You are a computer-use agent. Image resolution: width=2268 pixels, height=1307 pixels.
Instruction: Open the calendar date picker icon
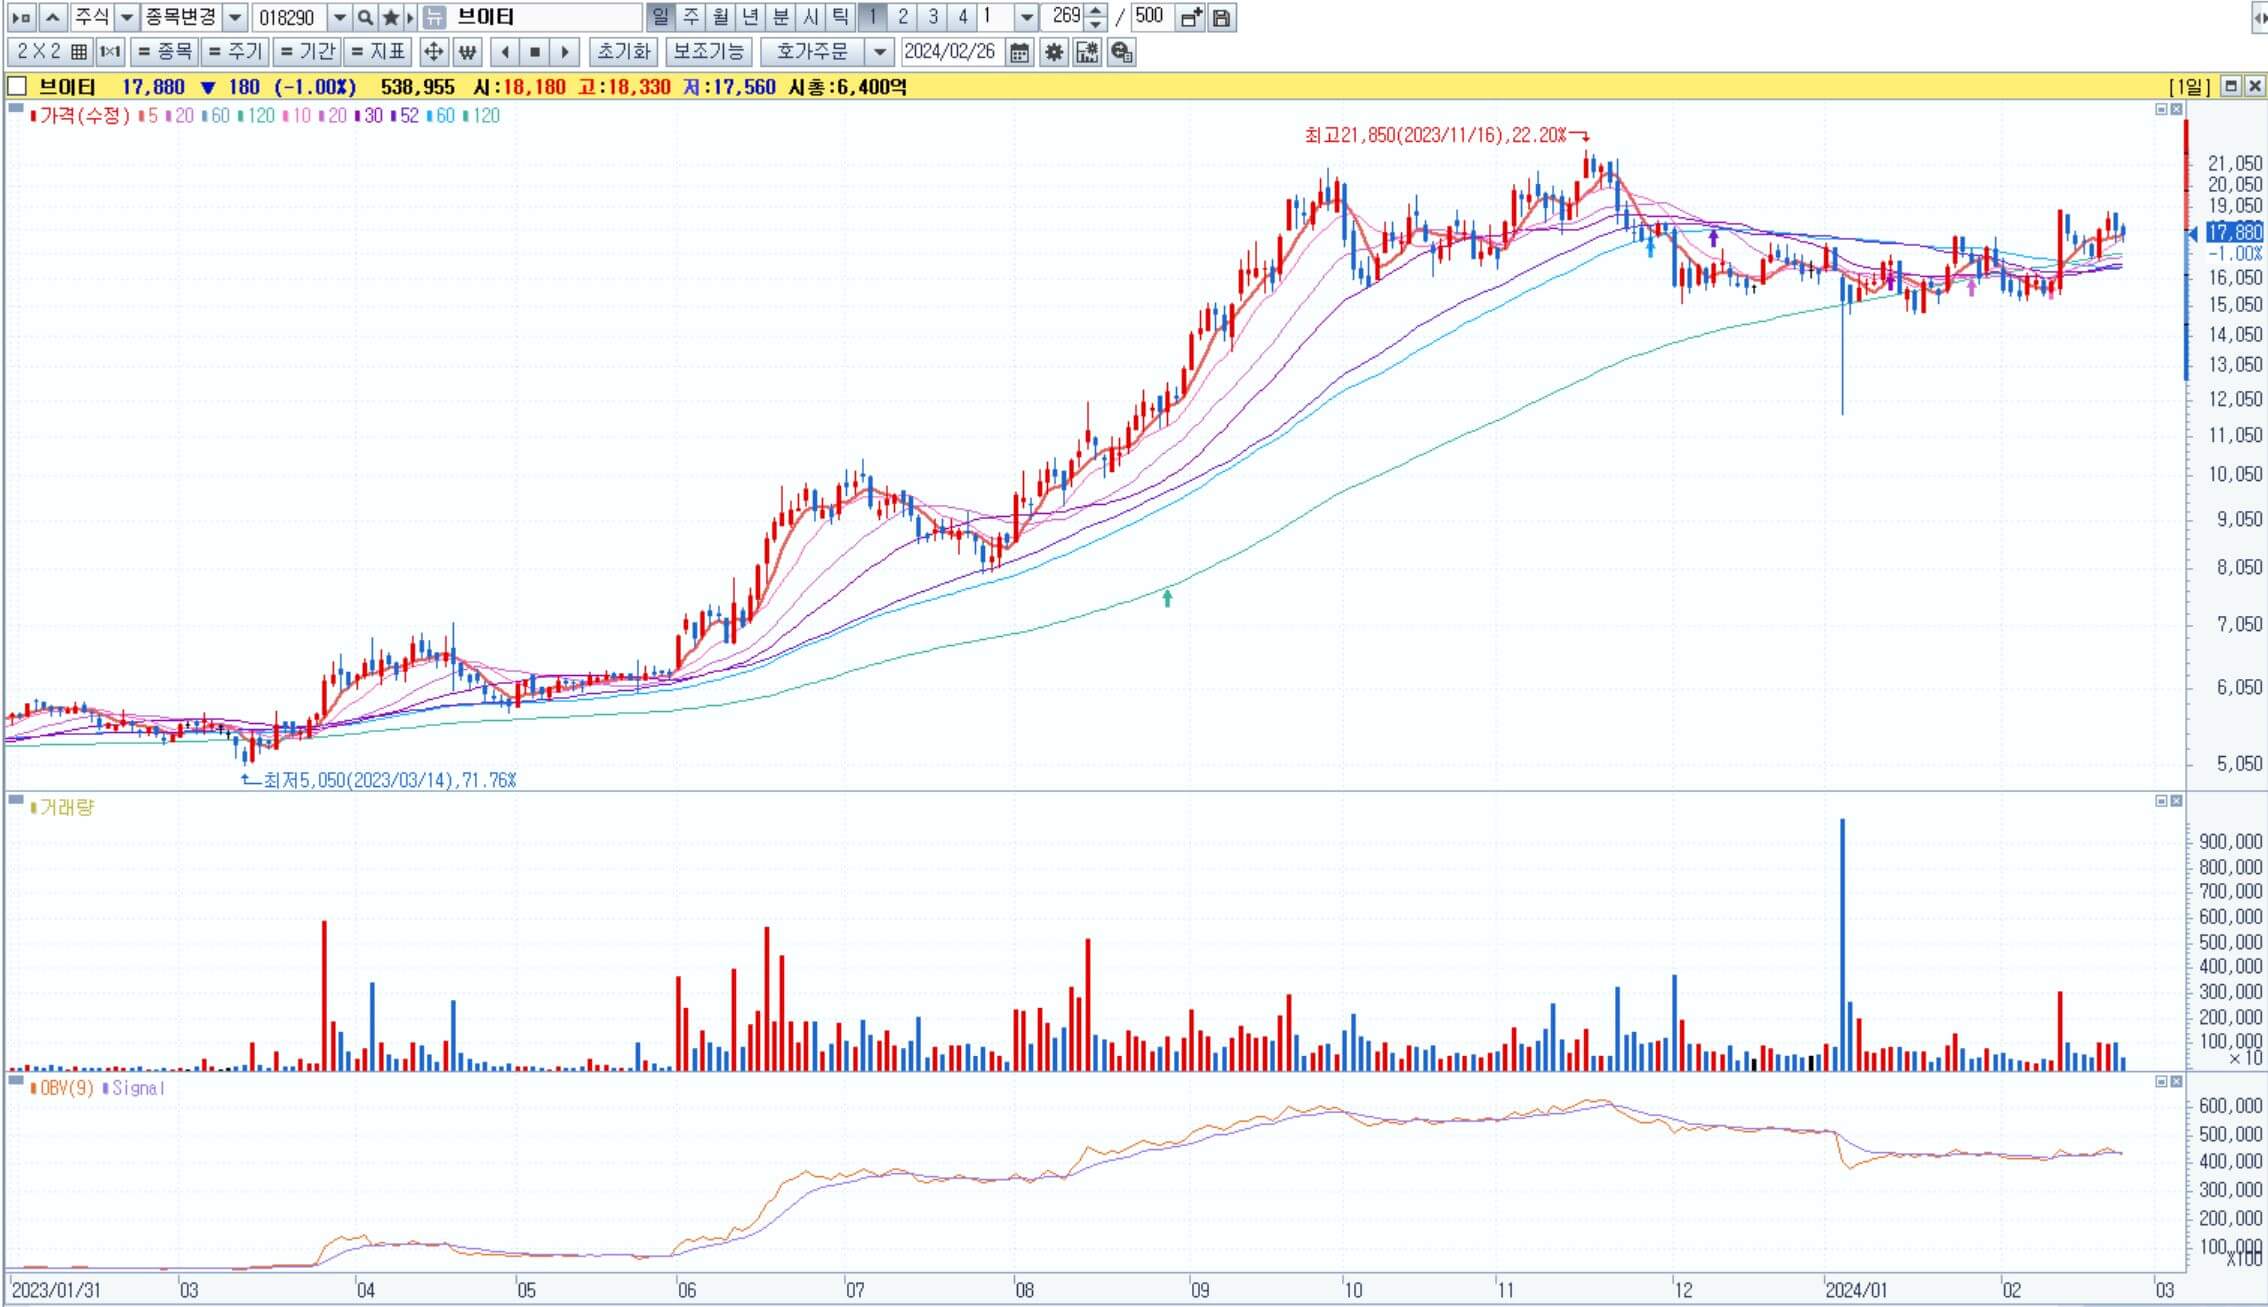point(1019,52)
